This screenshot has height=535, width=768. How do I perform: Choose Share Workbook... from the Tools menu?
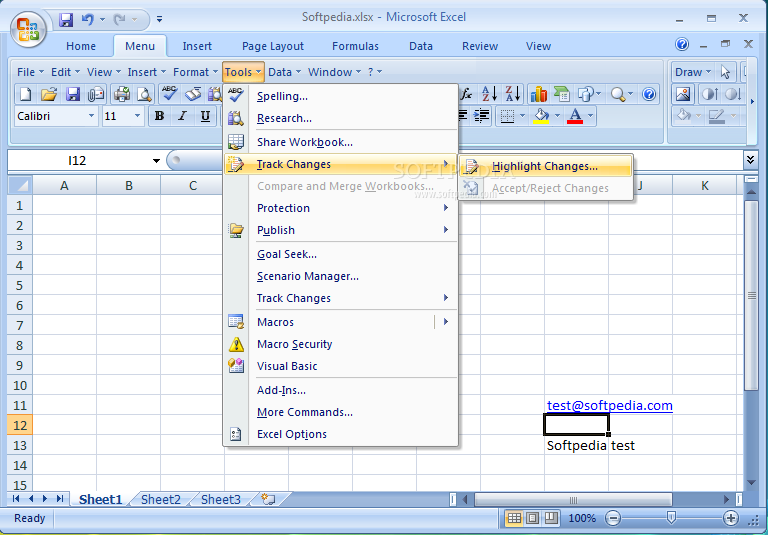tap(340, 142)
